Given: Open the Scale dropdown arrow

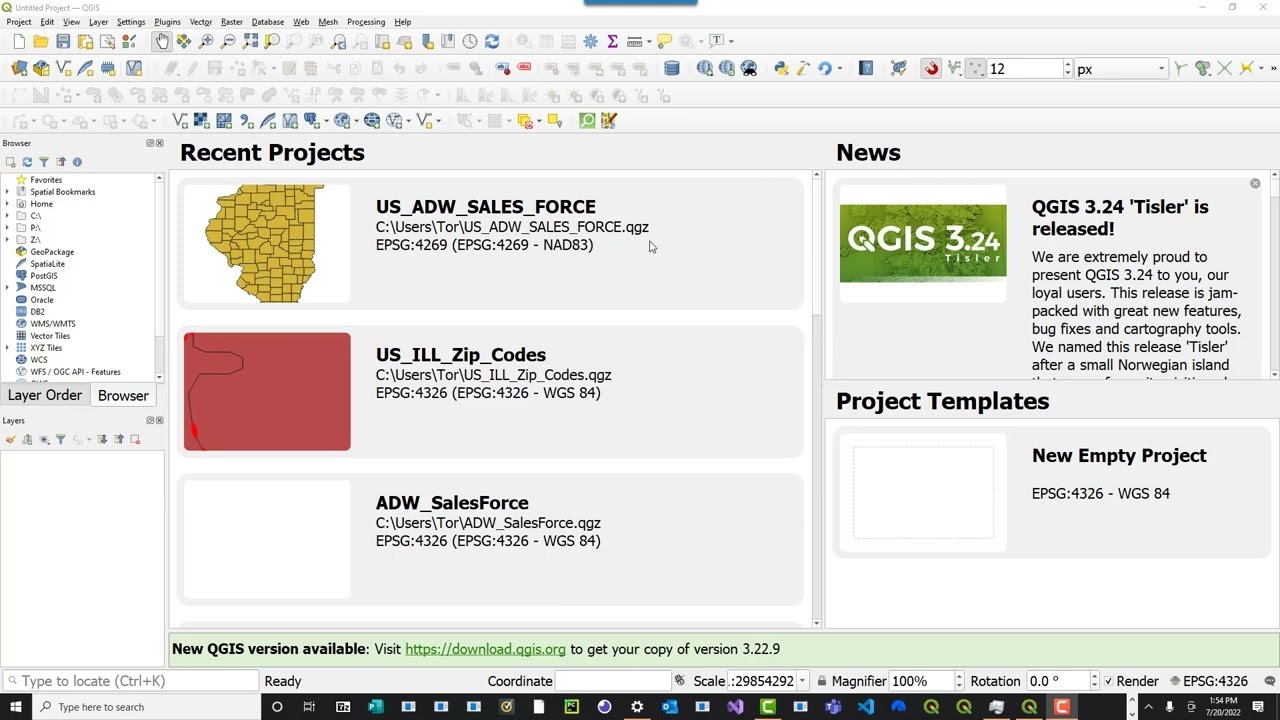Looking at the screenshot, I should pyautogui.click(x=801, y=681).
